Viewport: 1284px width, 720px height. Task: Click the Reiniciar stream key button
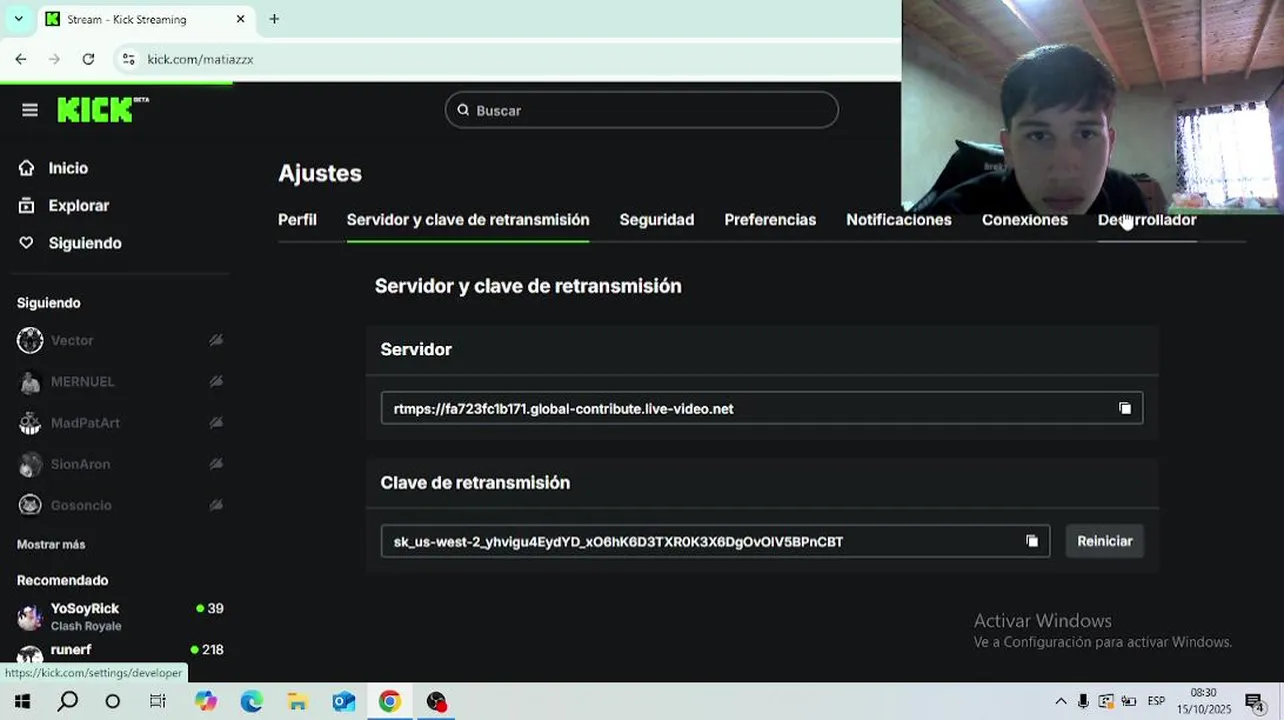pos(1105,541)
